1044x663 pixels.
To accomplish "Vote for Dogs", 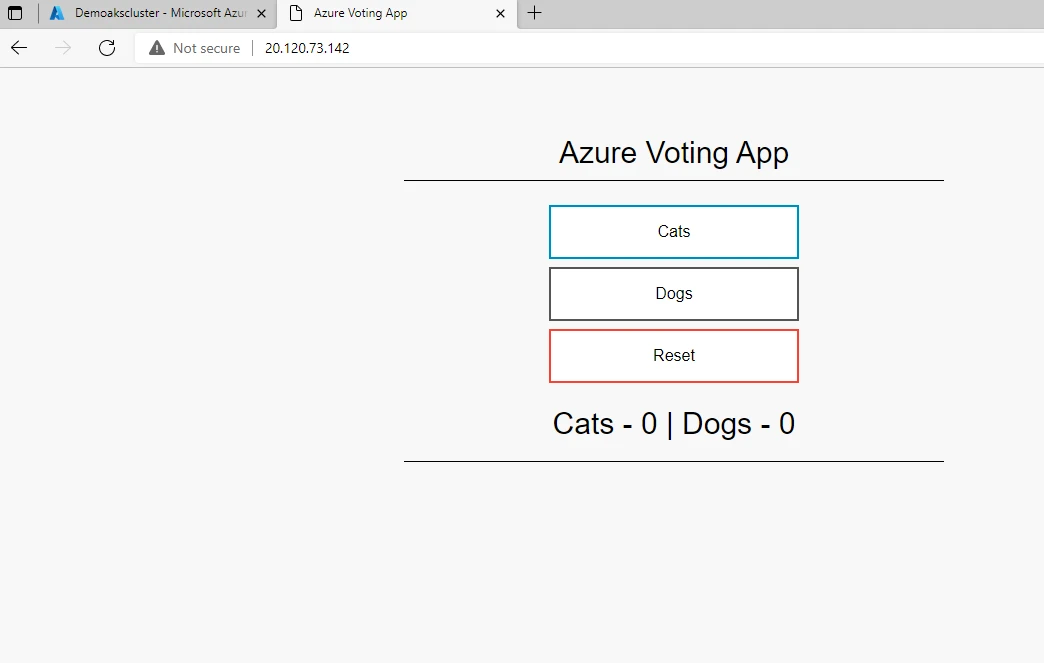I will point(673,293).
